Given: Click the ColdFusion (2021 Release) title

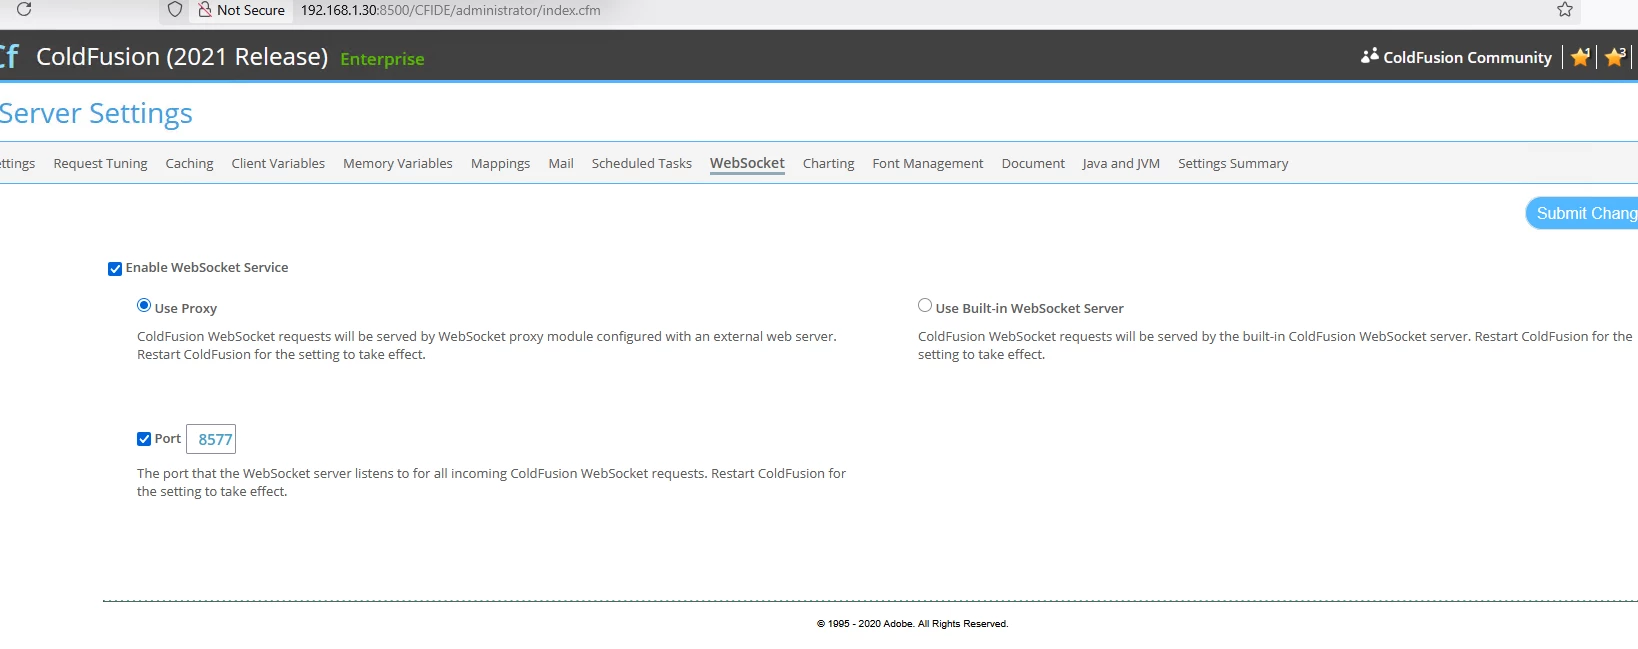Looking at the screenshot, I should pyautogui.click(x=182, y=57).
